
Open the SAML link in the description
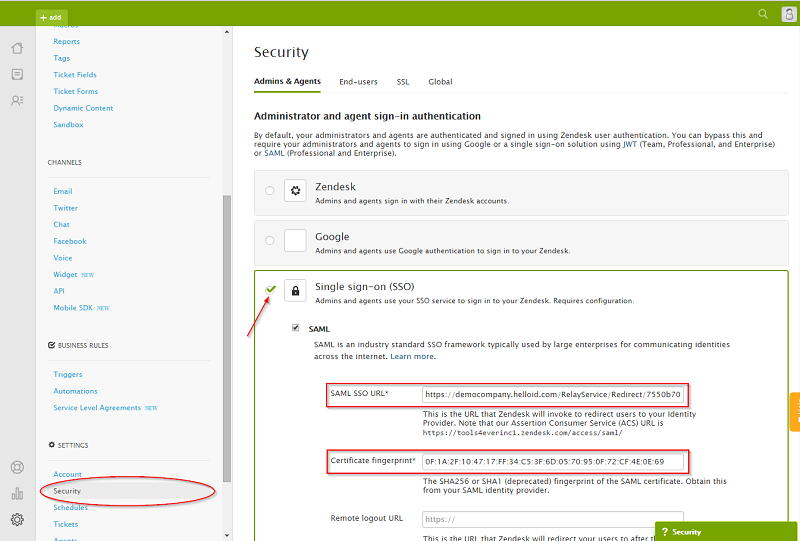[x=274, y=153]
